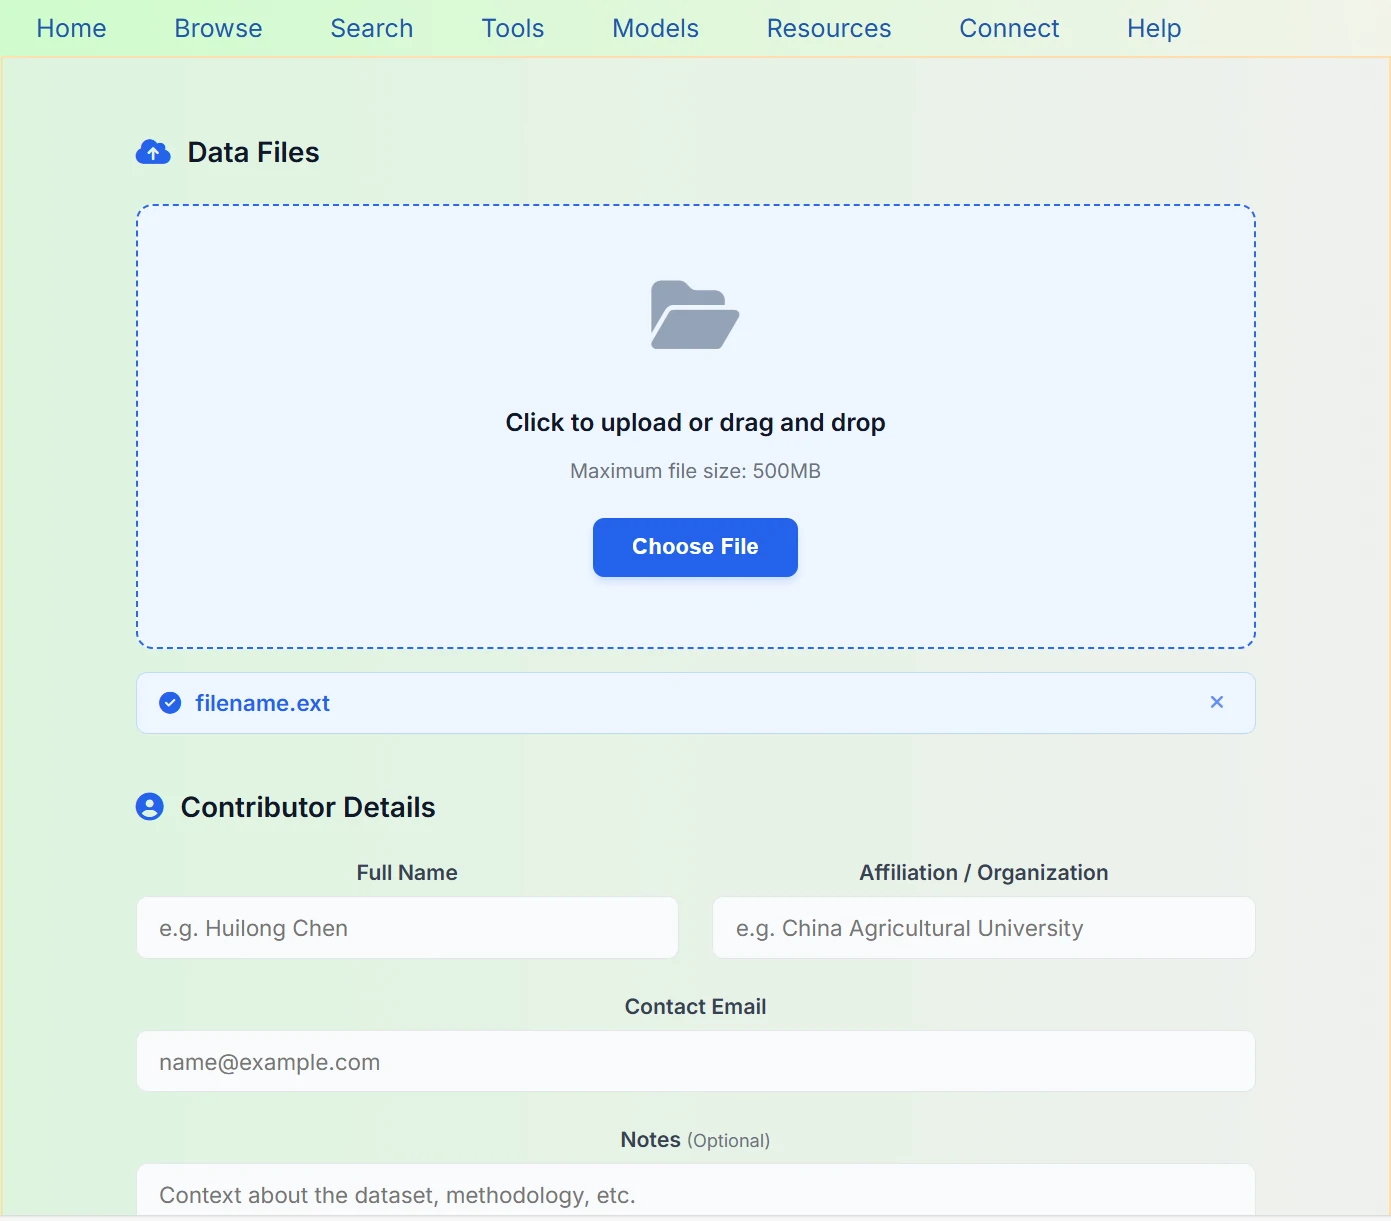Open the Browse menu
The height and width of the screenshot is (1221, 1391).
(218, 29)
